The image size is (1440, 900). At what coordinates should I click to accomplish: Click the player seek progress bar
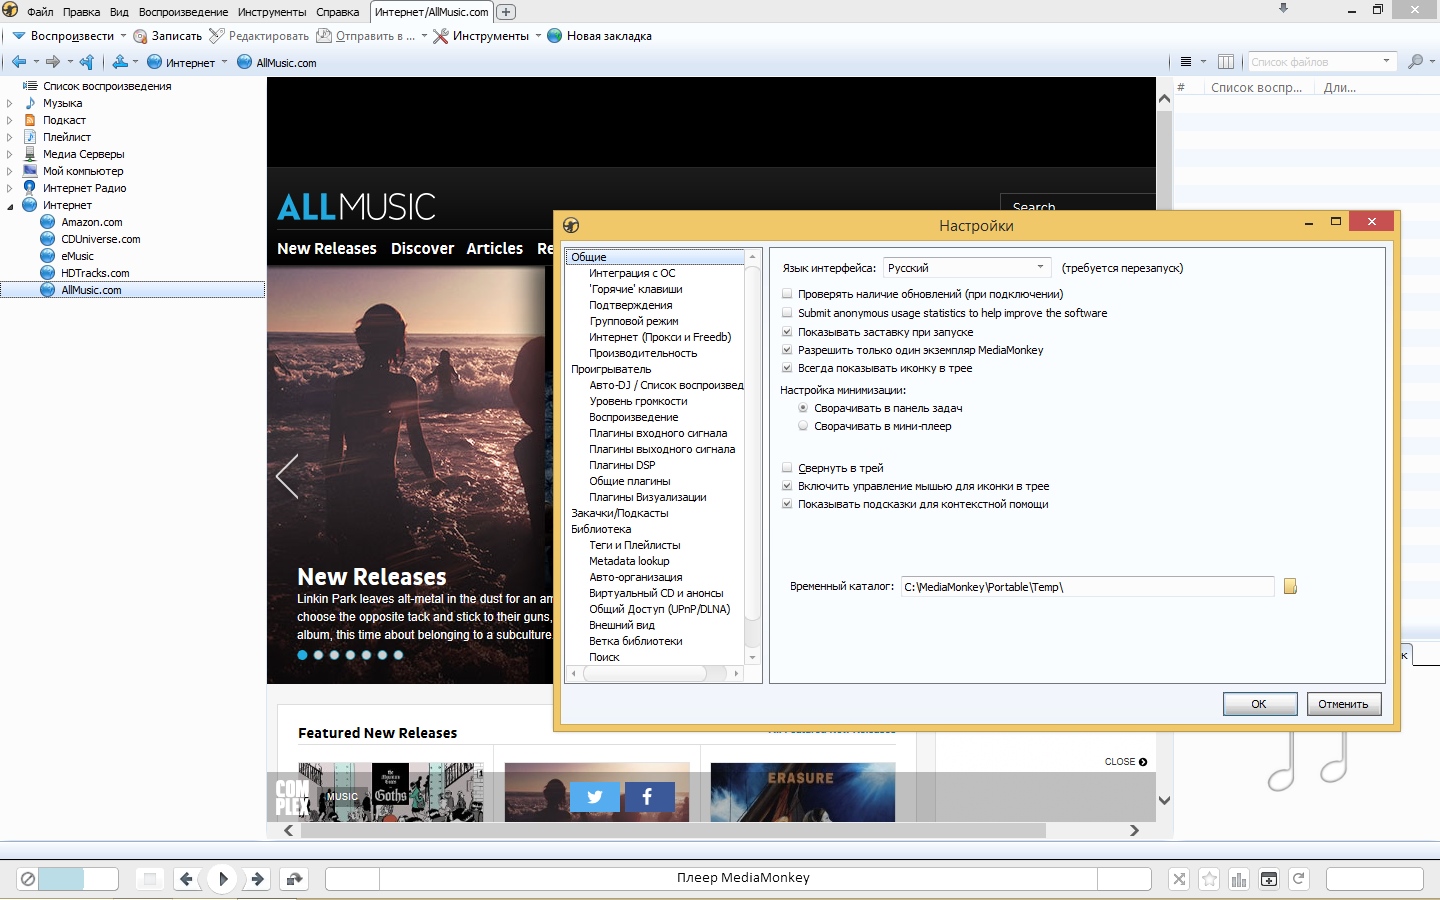click(738, 878)
